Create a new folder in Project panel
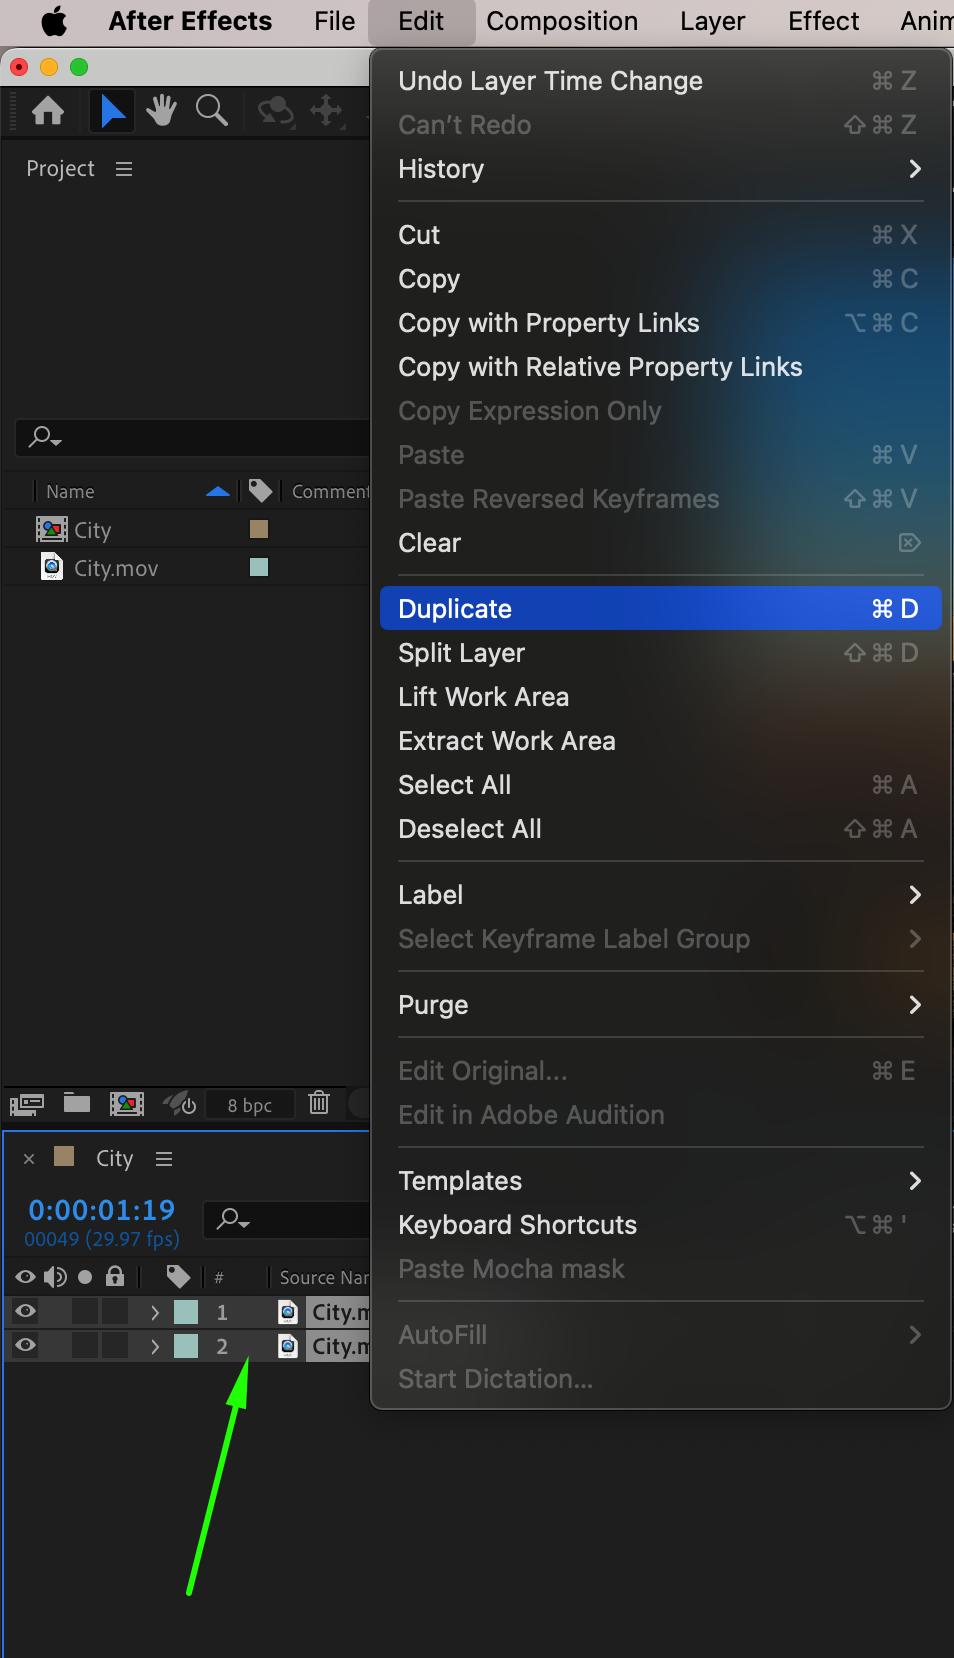This screenshot has height=1658, width=954. tap(77, 1103)
